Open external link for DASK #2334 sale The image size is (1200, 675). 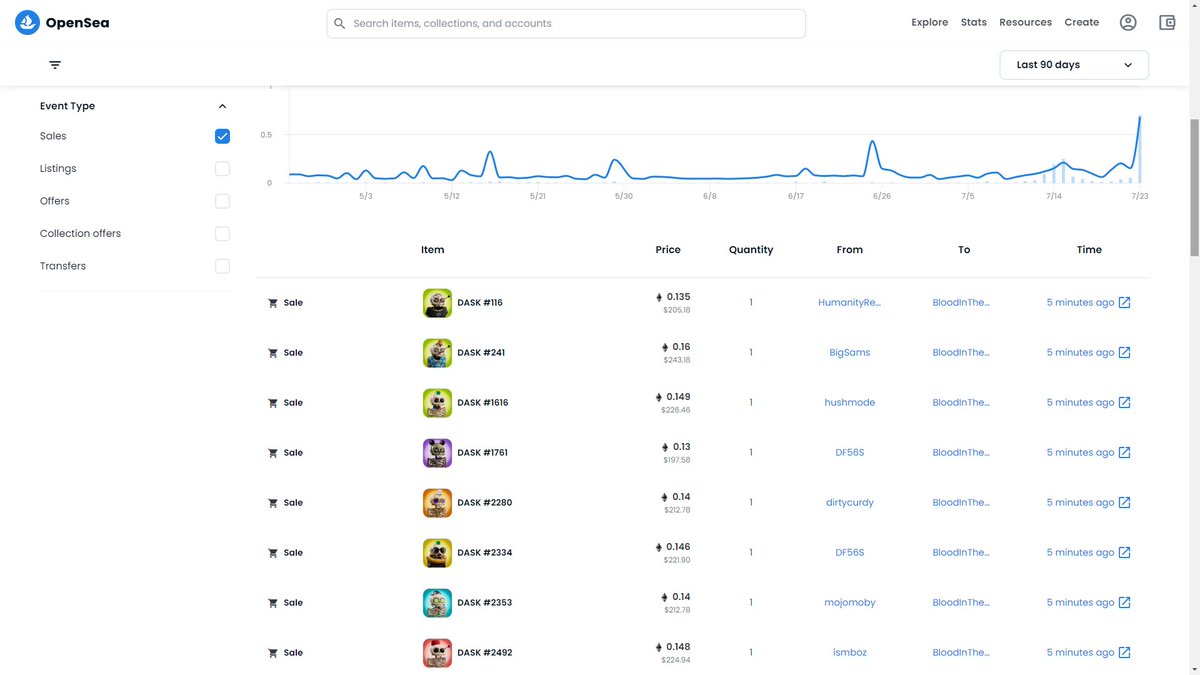point(1124,552)
